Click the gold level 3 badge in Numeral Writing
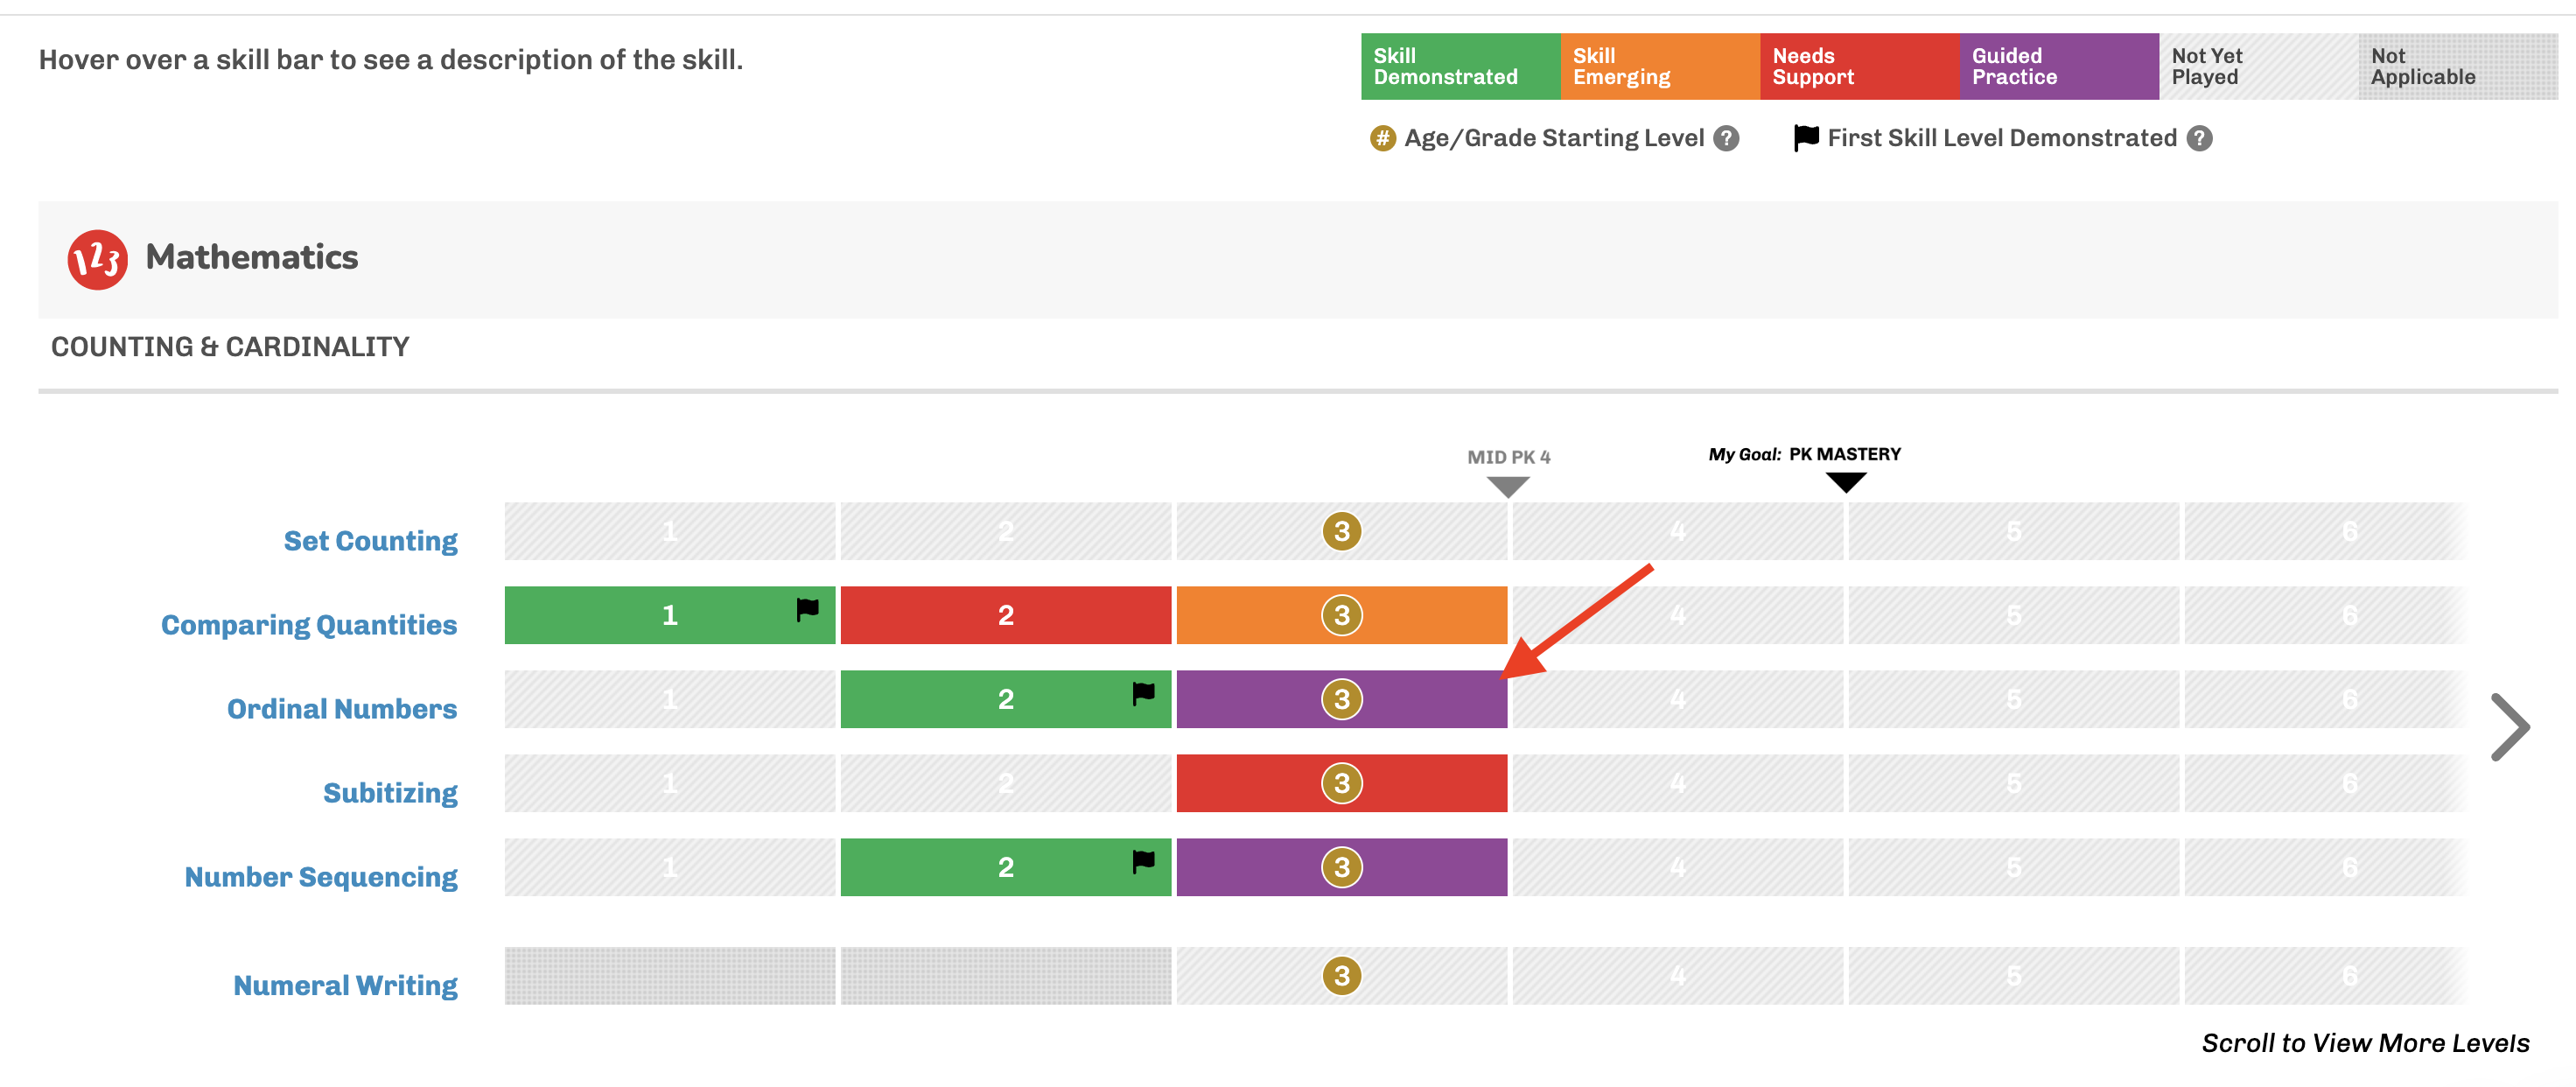The image size is (2576, 1087). (1342, 975)
